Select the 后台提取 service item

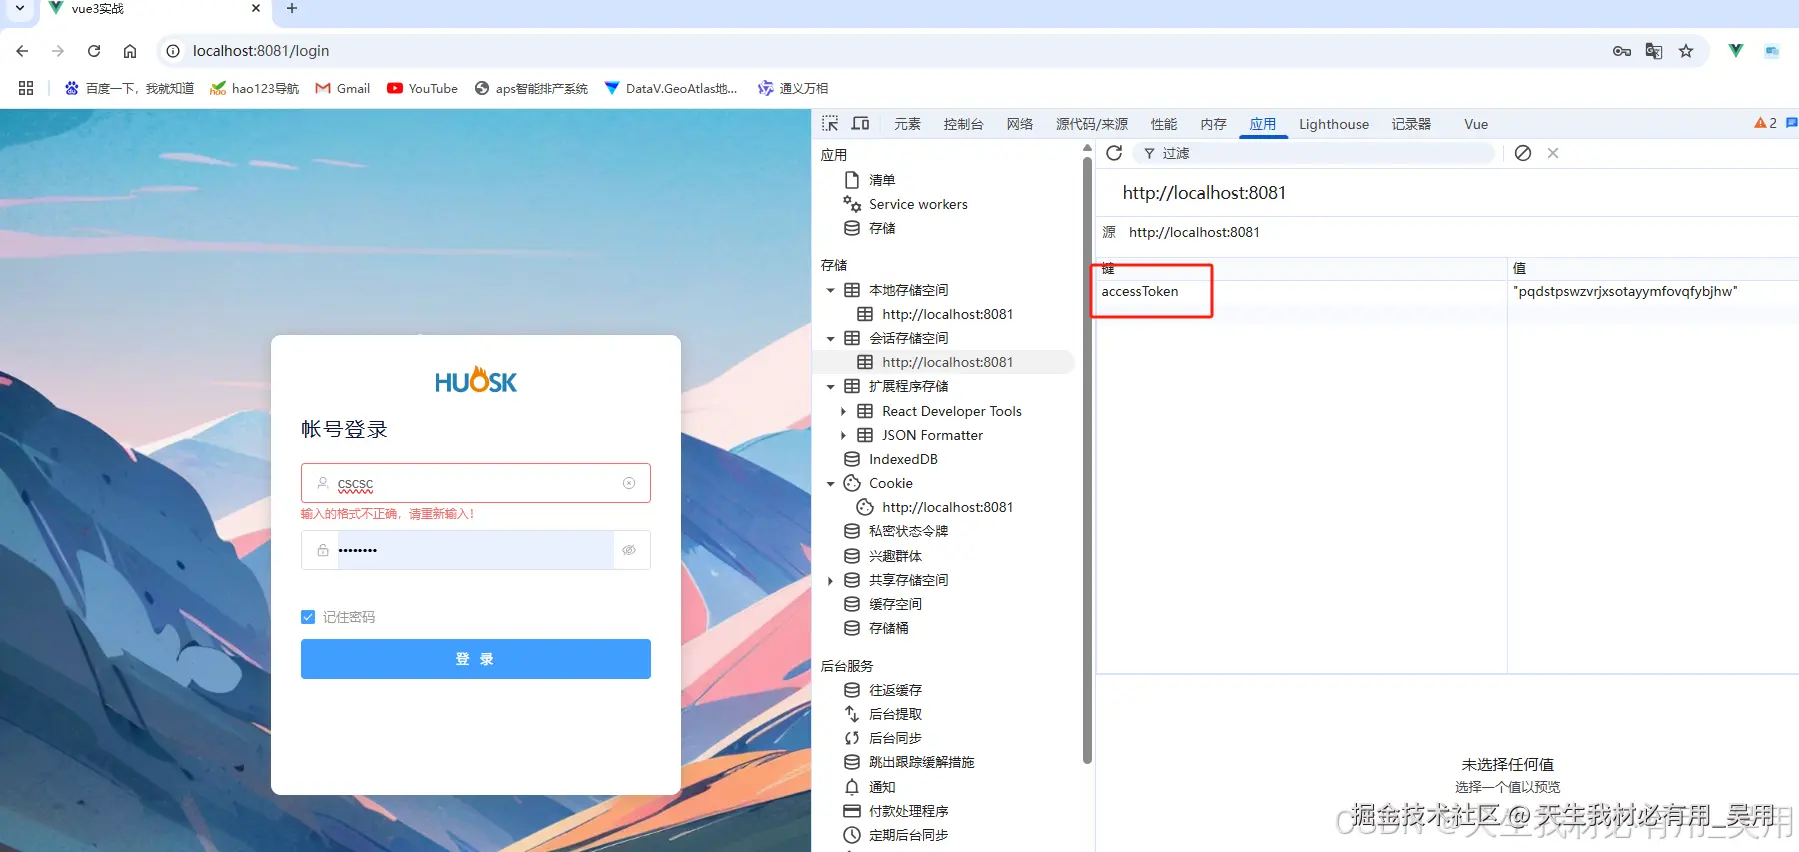[883, 714]
